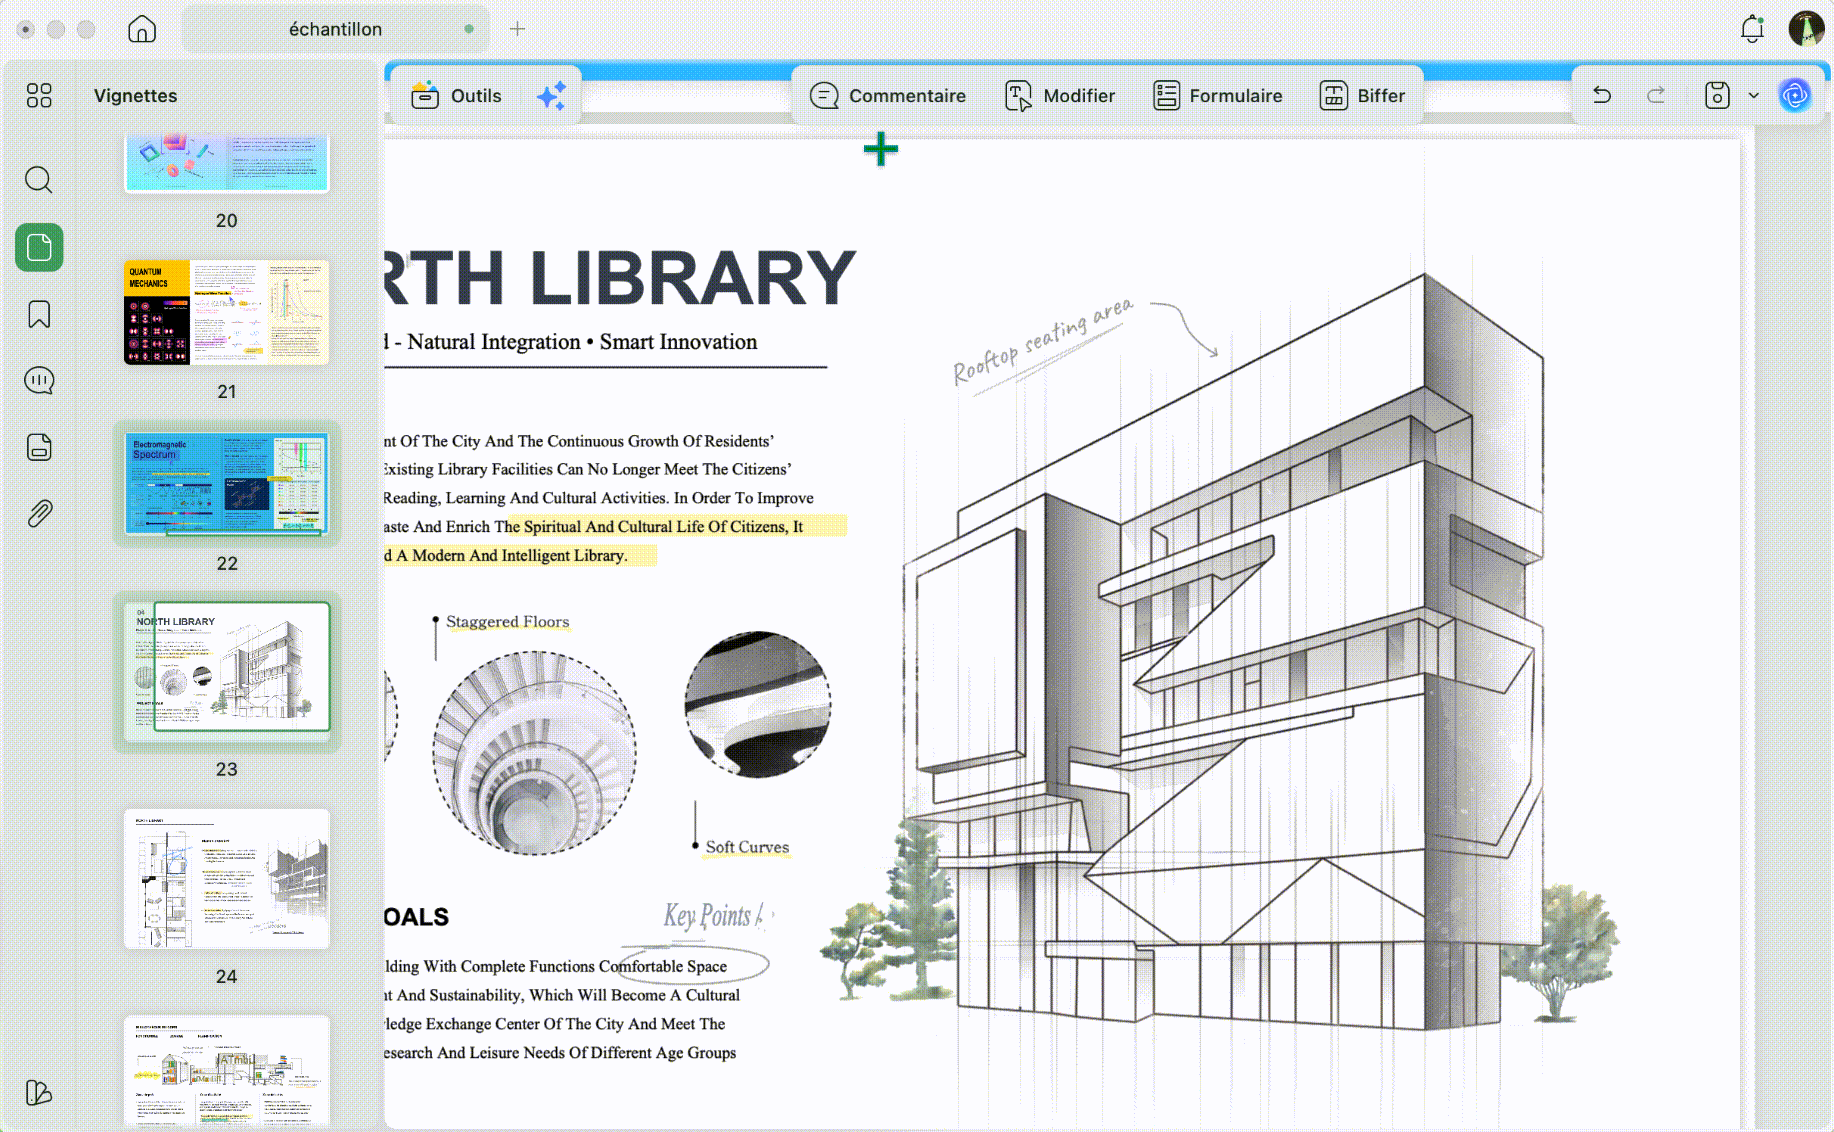Open the page 25 thumbnail at bottom
This screenshot has height=1132, width=1834.
point(227,1071)
